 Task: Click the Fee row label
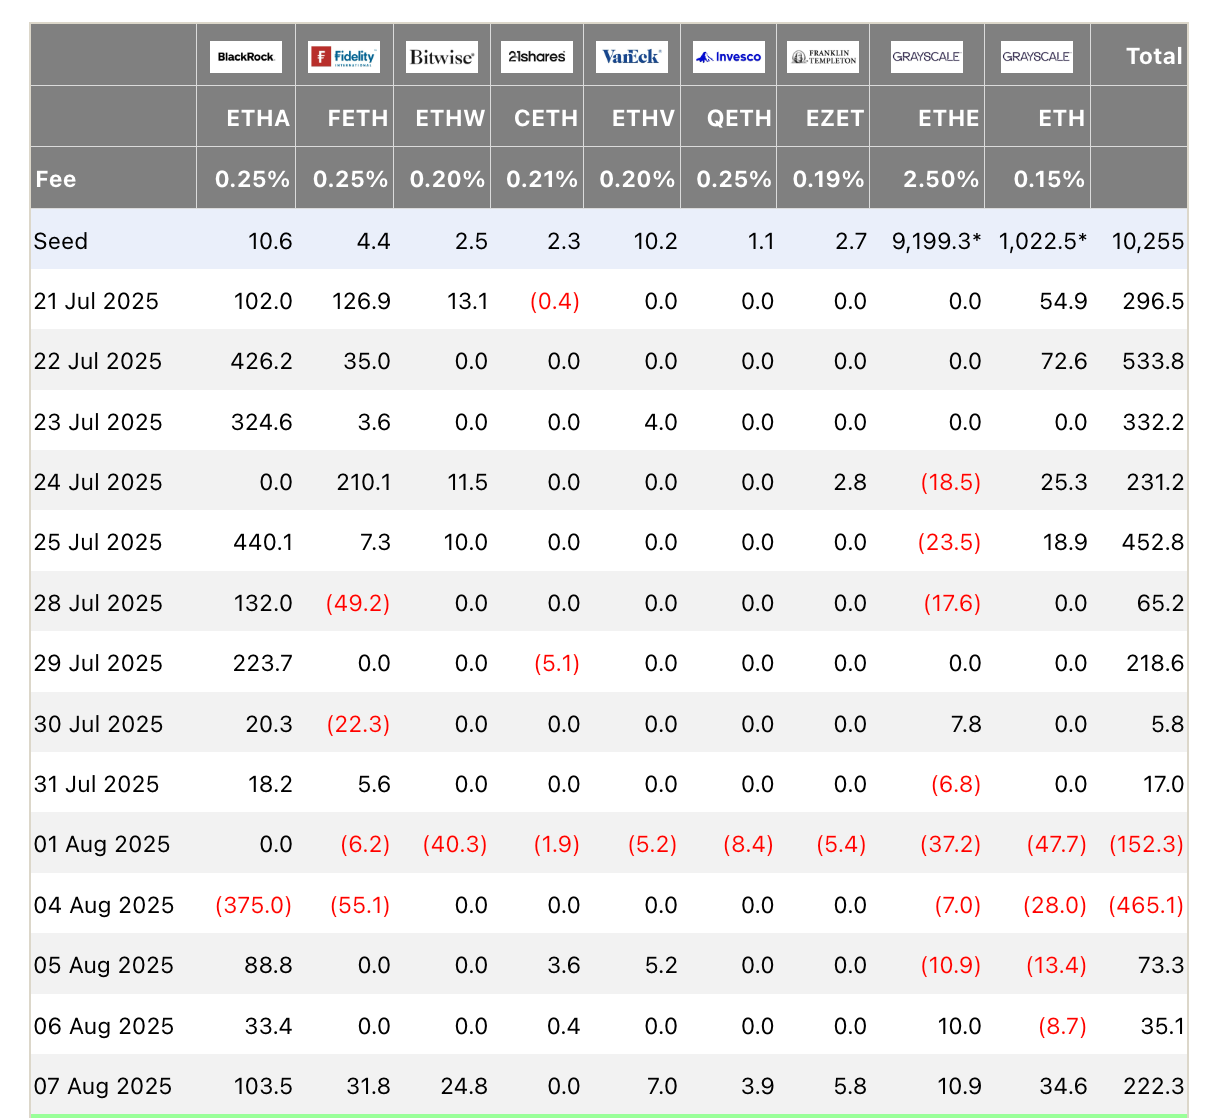(x=56, y=179)
